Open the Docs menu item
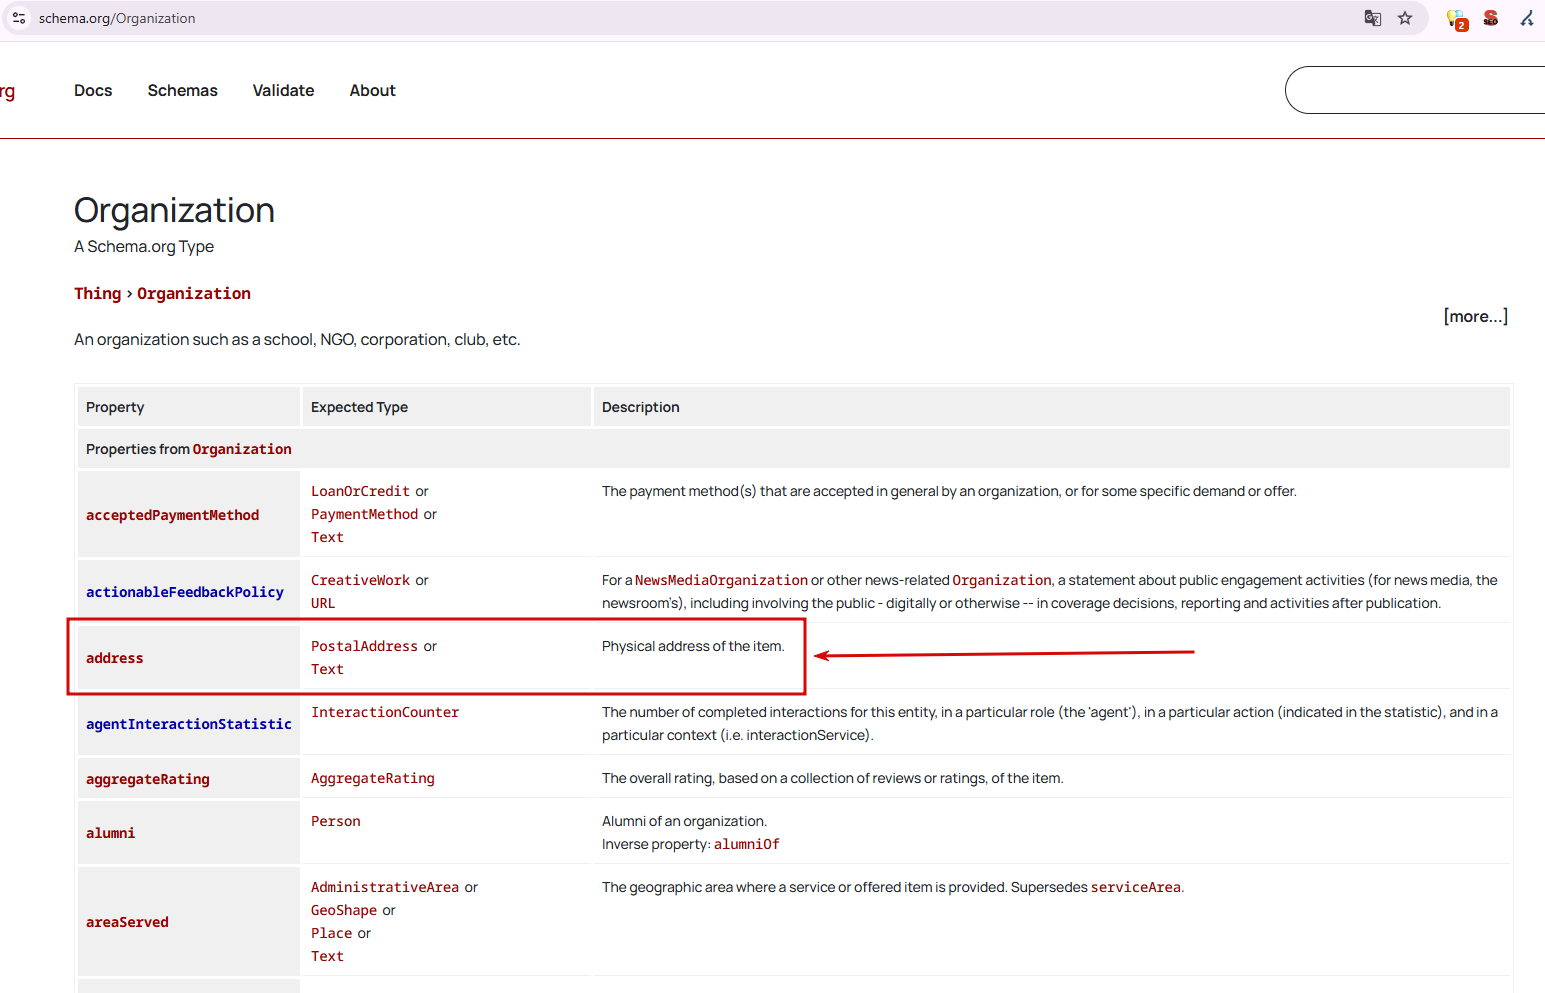Screen dimensions: 1545x993 tap(93, 90)
